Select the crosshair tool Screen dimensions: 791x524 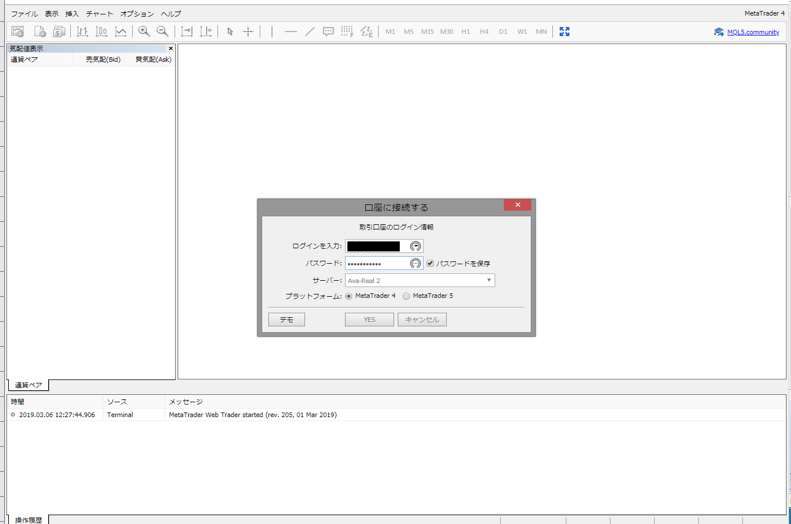(x=248, y=32)
